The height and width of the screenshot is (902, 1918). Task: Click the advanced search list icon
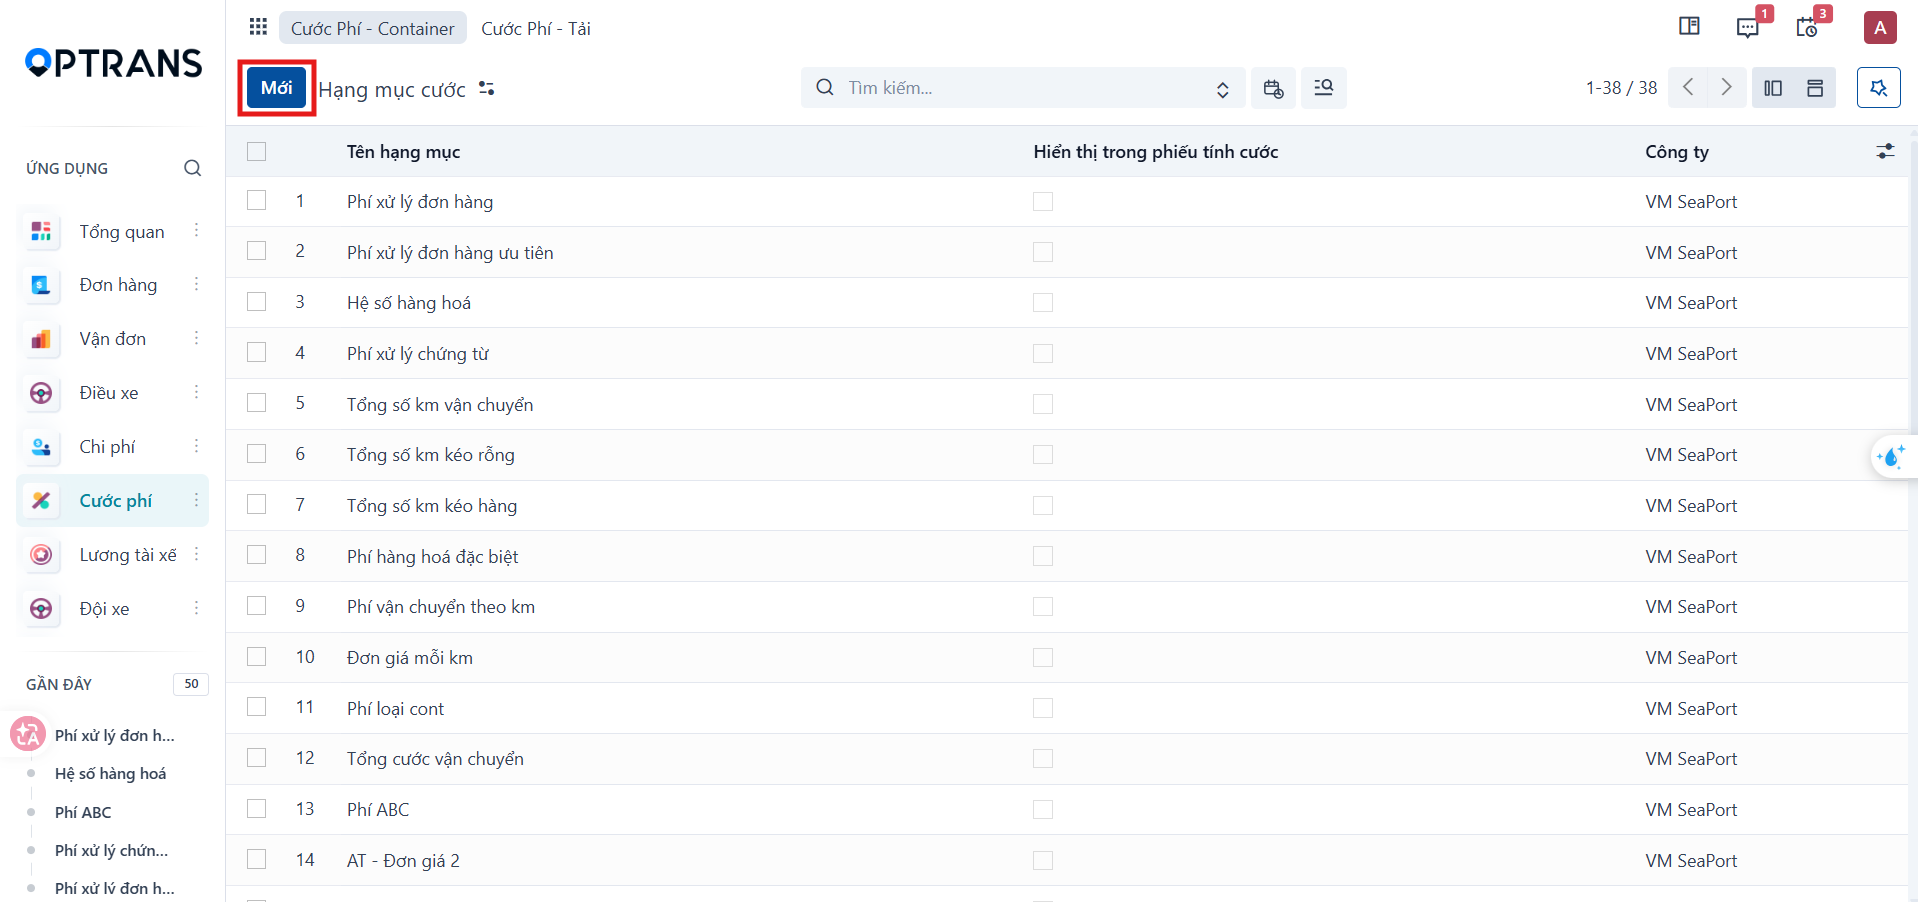coord(1323,88)
